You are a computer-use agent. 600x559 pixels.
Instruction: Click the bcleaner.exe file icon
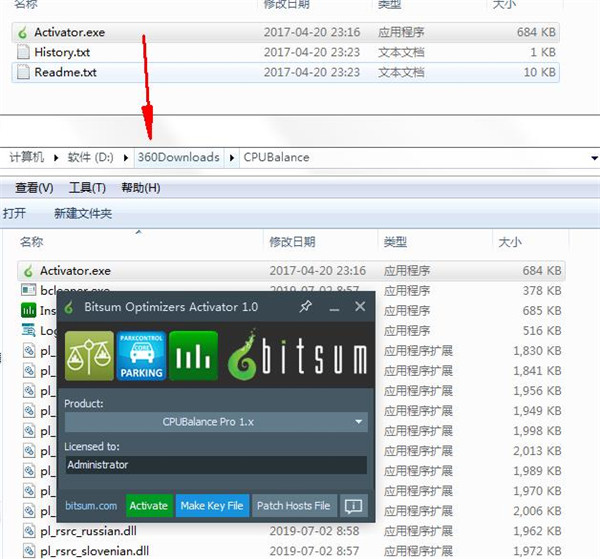point(29,290)
